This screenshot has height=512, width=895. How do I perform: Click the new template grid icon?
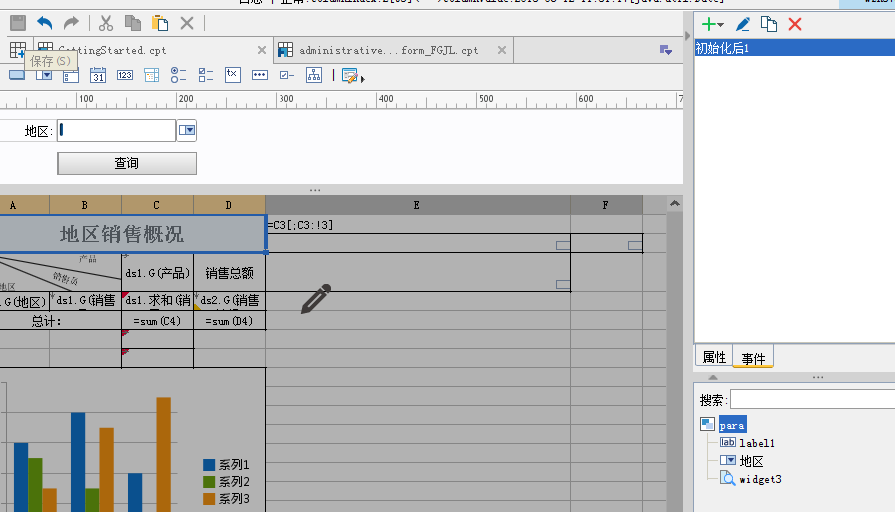18,50
